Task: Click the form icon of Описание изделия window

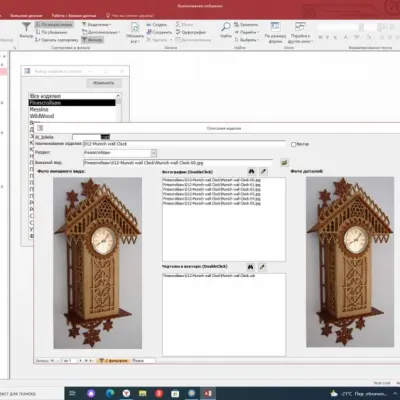Action: coord(40,128)
